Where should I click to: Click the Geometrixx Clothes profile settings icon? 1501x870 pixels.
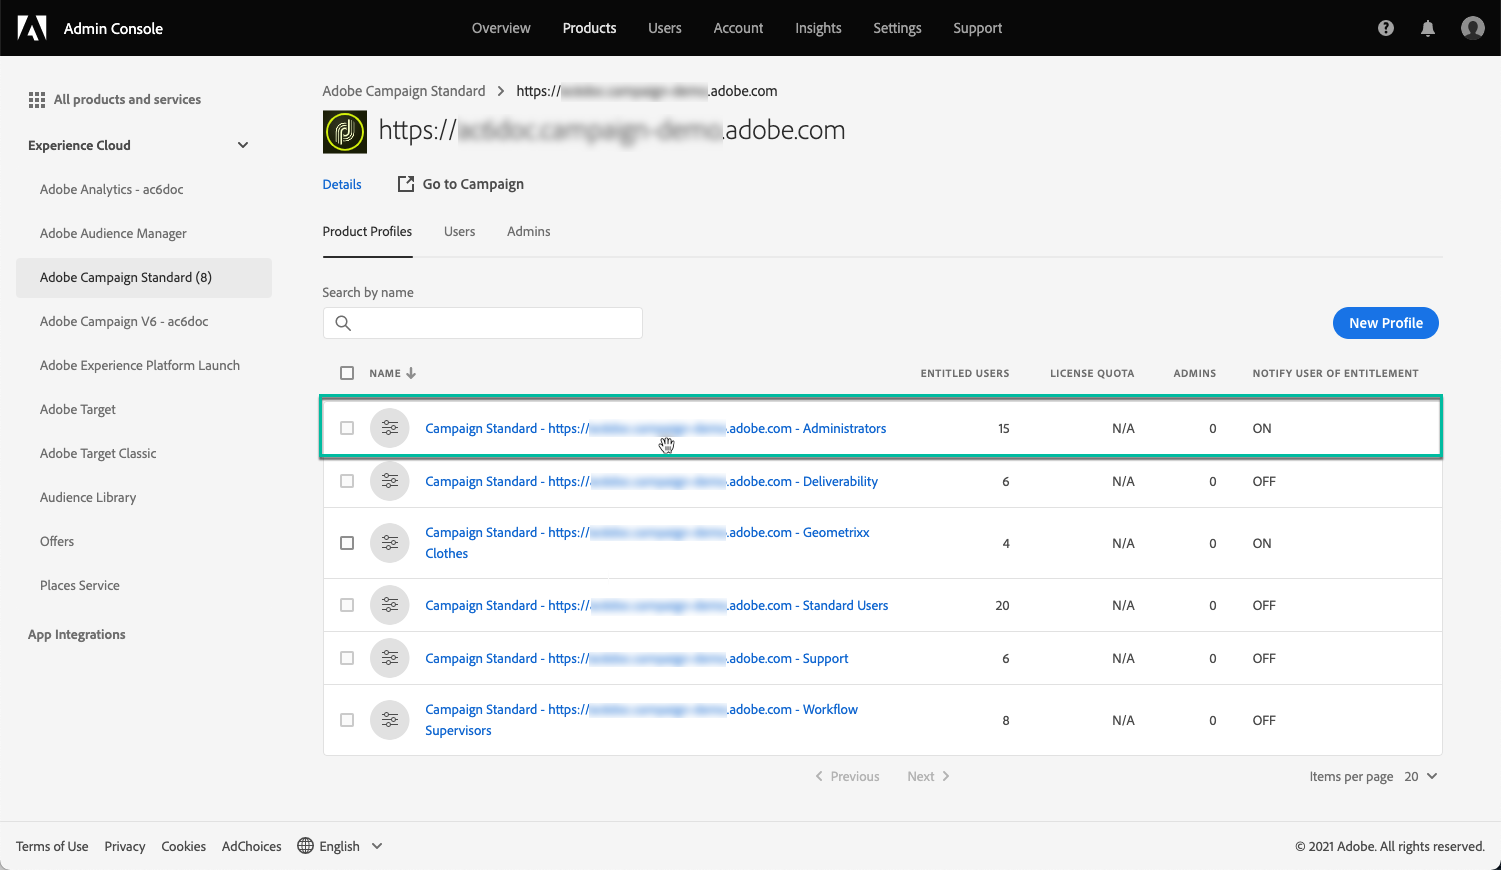[x=390, y=543]
